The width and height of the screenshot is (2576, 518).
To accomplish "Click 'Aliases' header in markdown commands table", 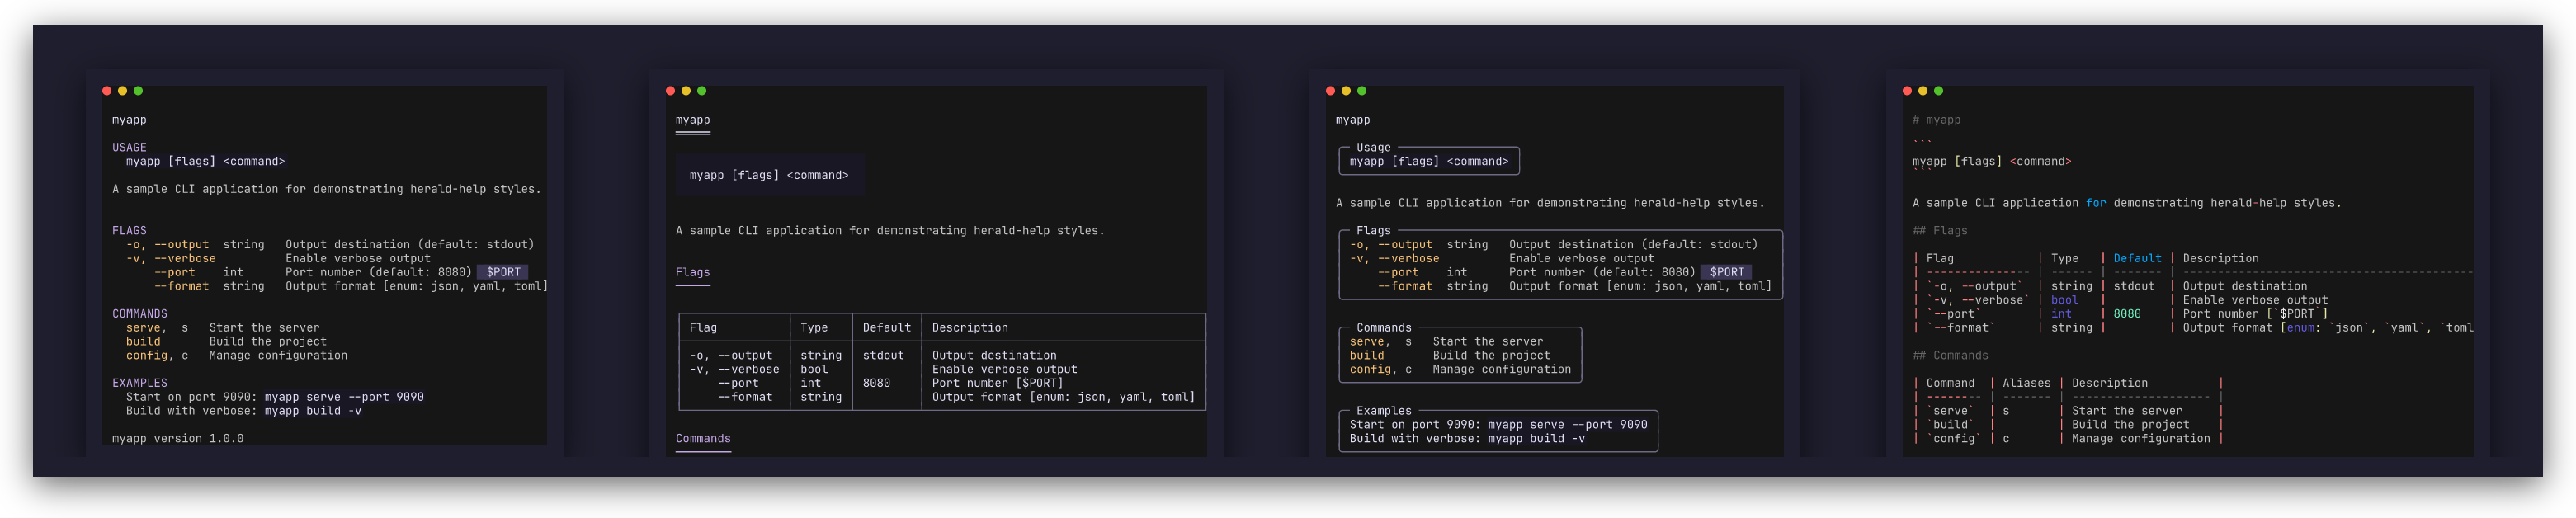I will (2026, 383).
